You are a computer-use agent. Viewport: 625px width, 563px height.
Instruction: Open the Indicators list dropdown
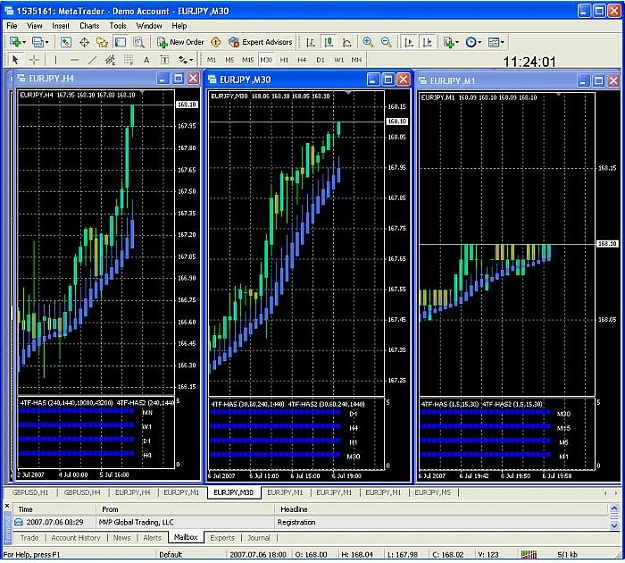click(451, 42)
